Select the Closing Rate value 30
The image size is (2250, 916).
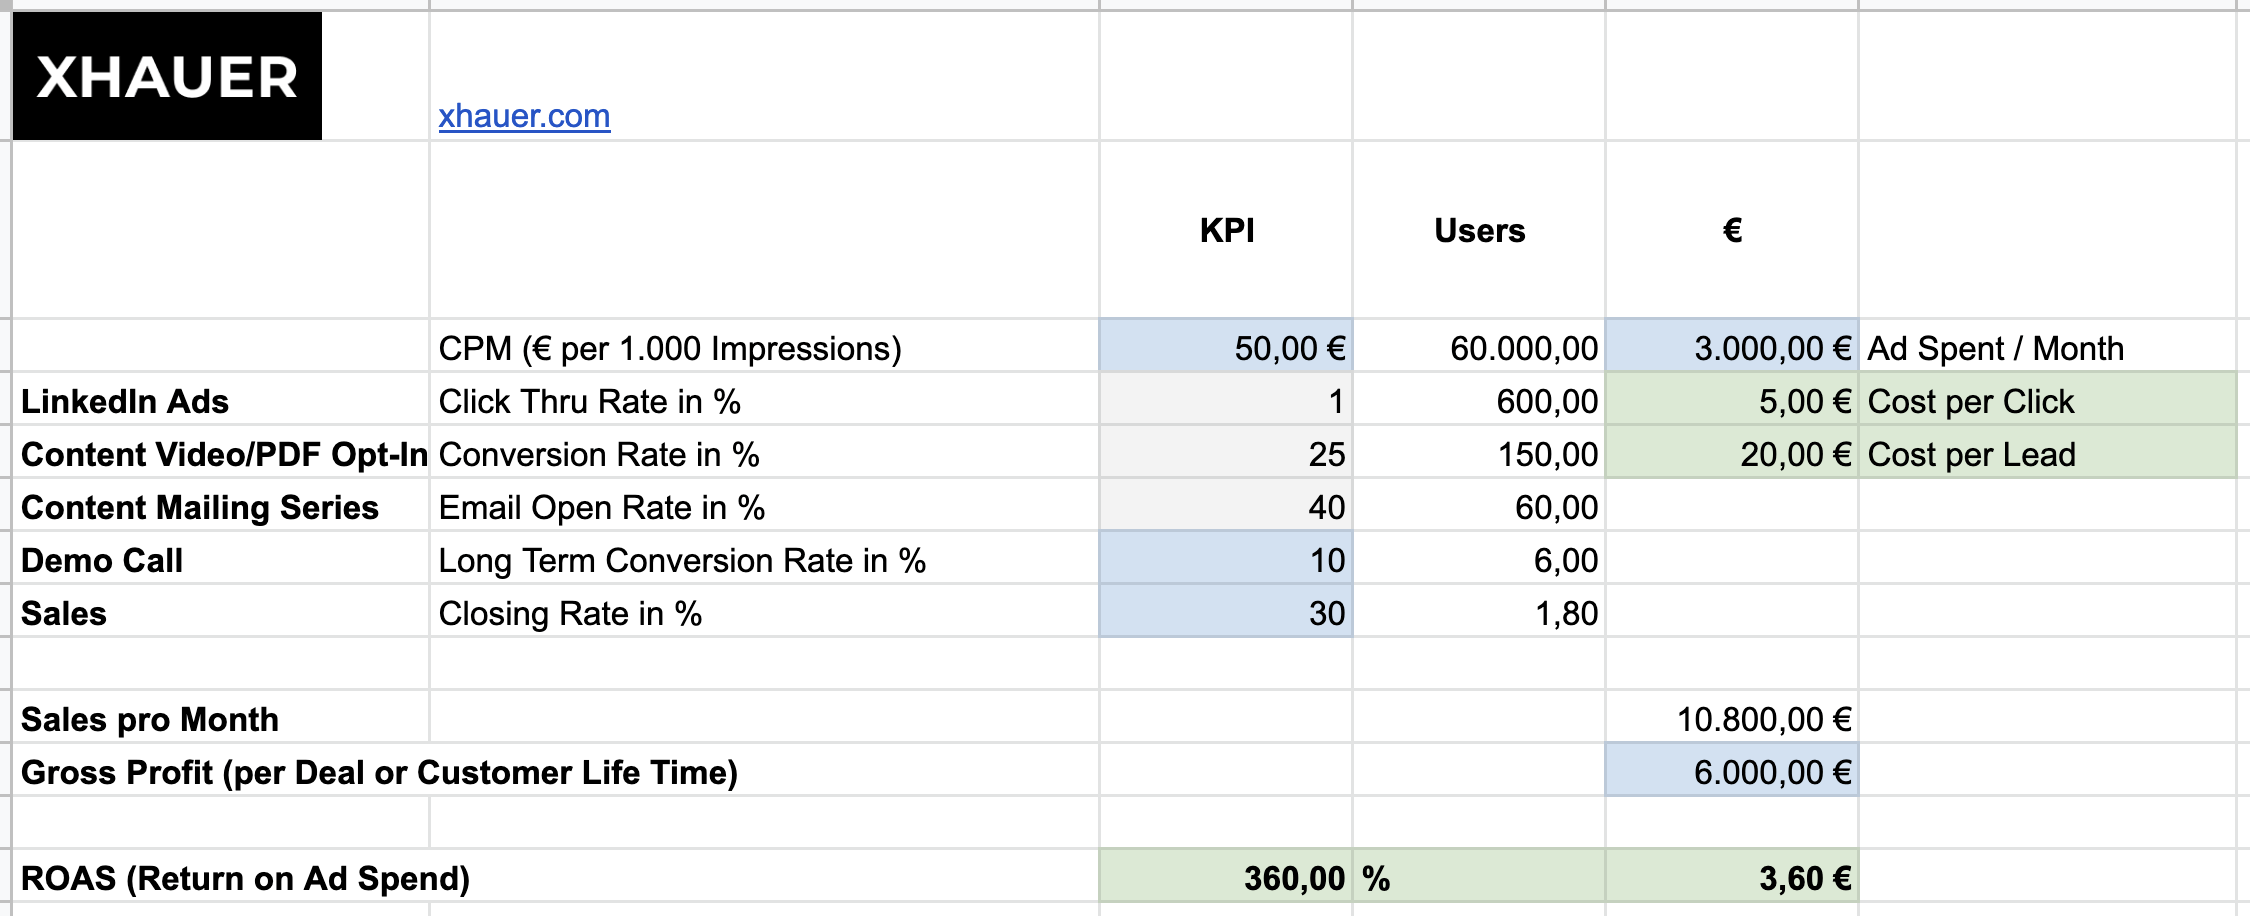(x=1226, y=611)
